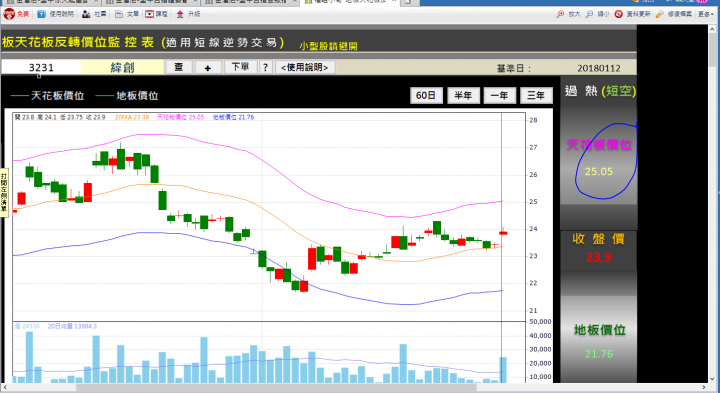Select the 60日 chart range

pos(426,95)
